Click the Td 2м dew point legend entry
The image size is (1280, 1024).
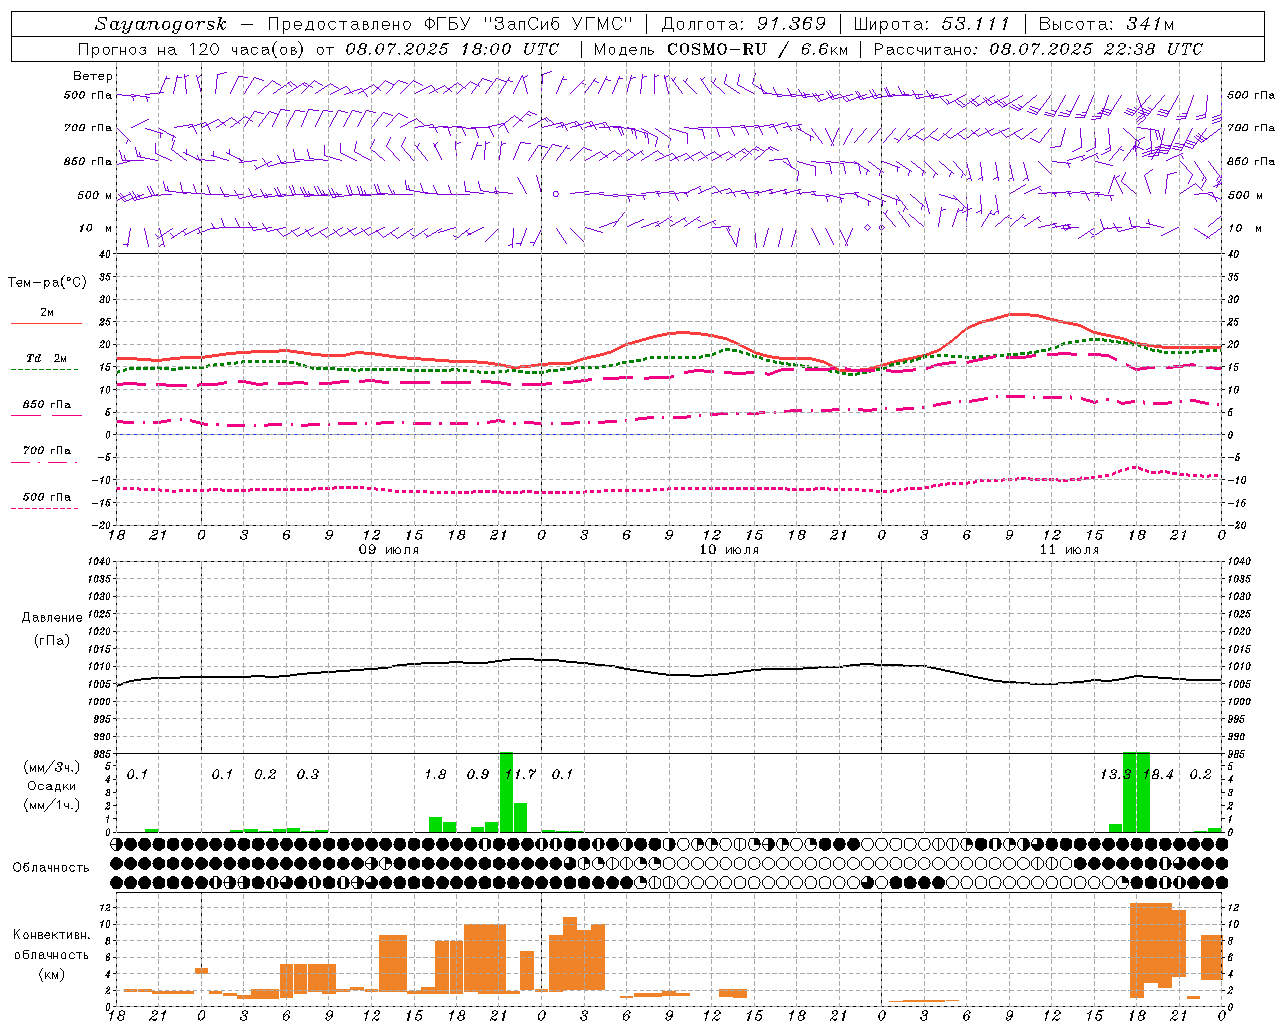pos(47,358)
